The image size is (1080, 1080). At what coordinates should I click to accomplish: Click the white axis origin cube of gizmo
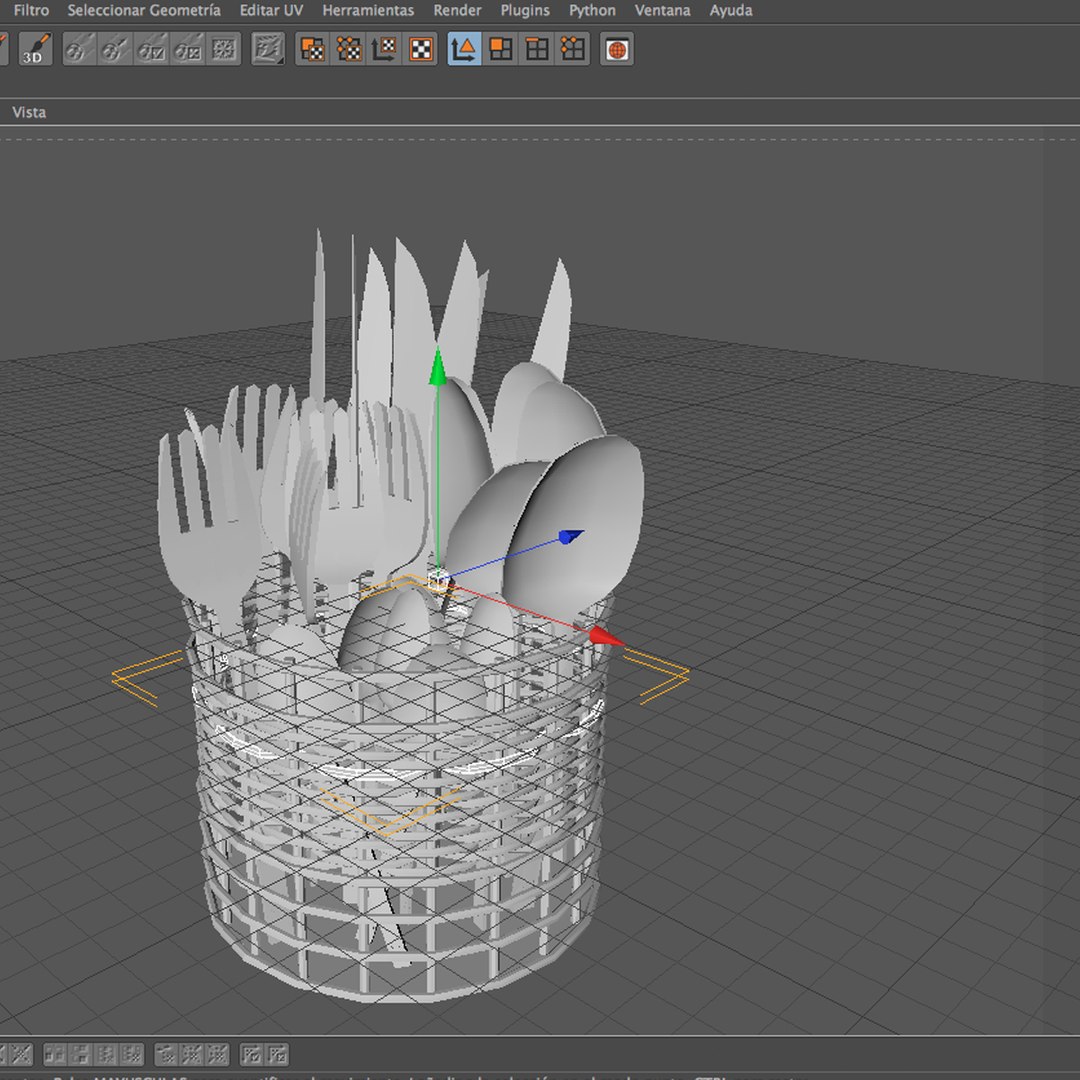(438, 580)
